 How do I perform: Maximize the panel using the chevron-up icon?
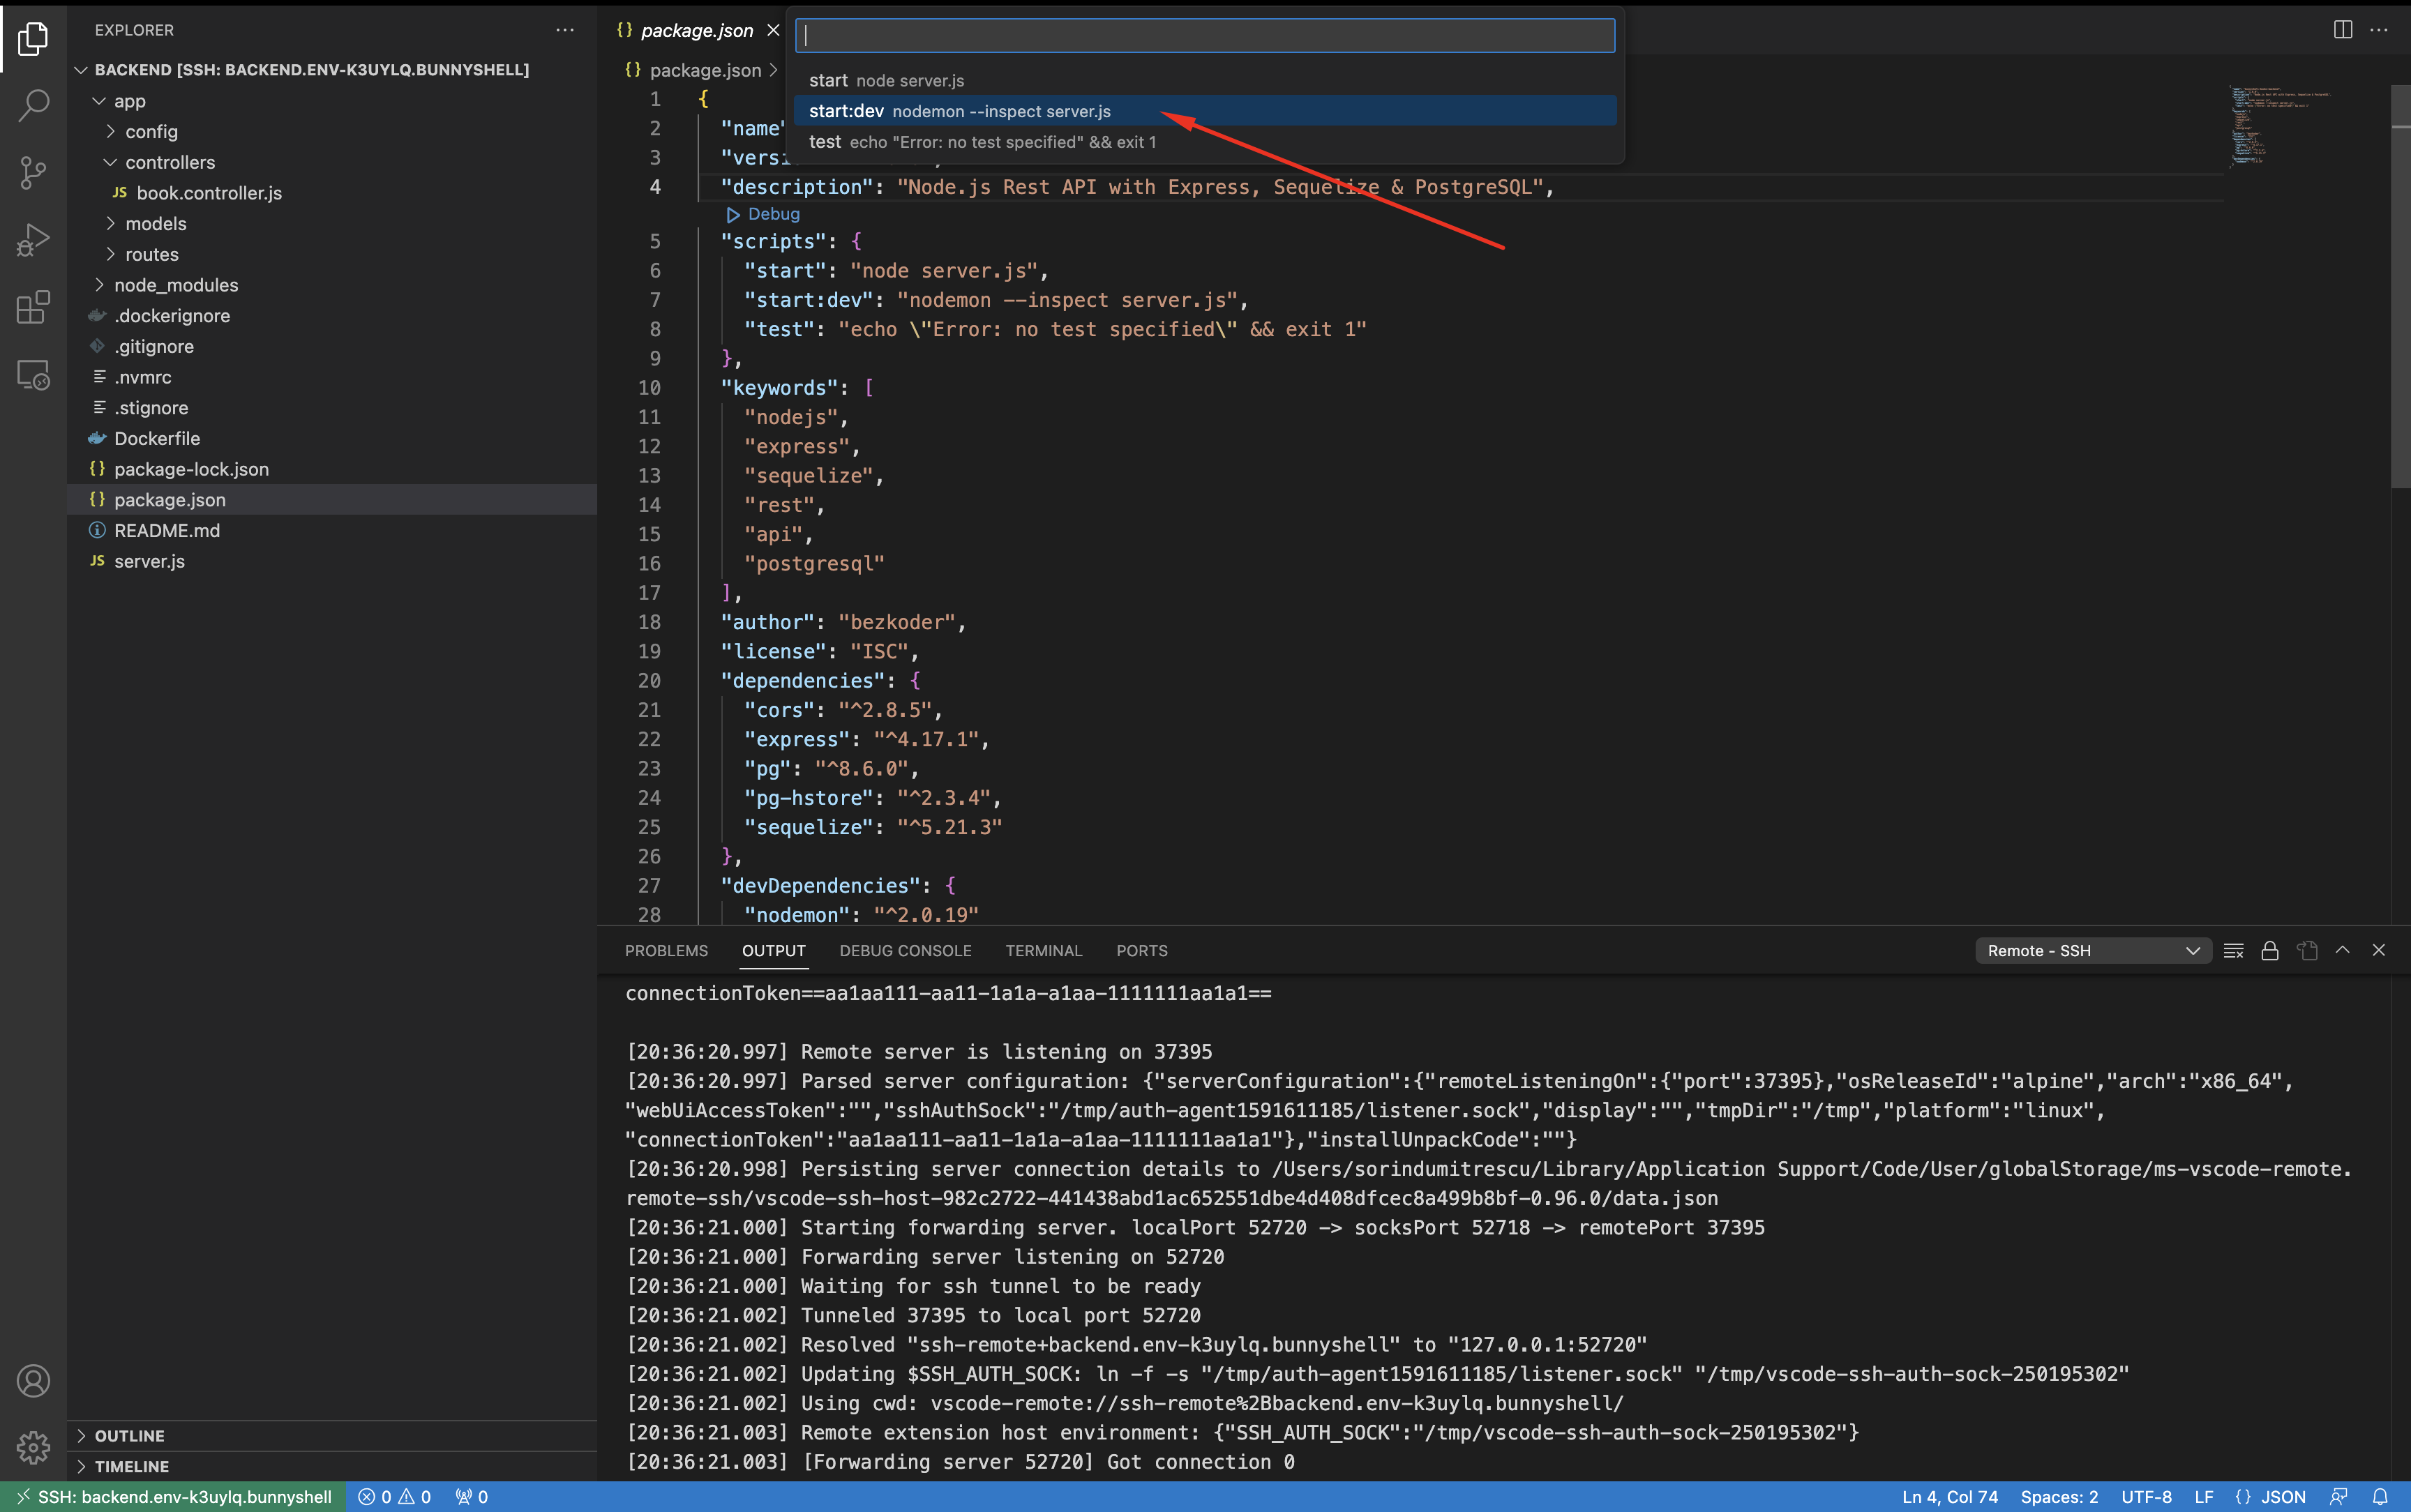(2342, 950)
